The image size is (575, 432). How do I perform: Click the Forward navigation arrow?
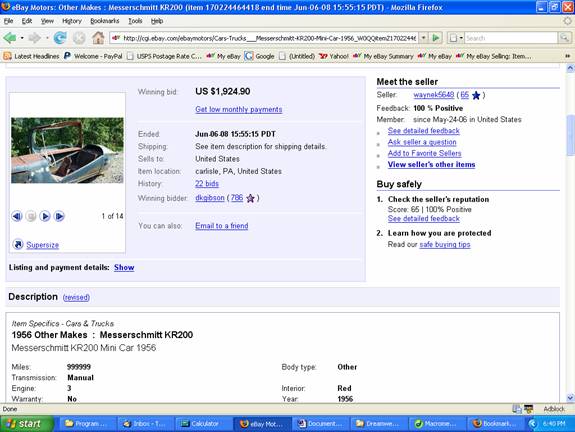34,38
